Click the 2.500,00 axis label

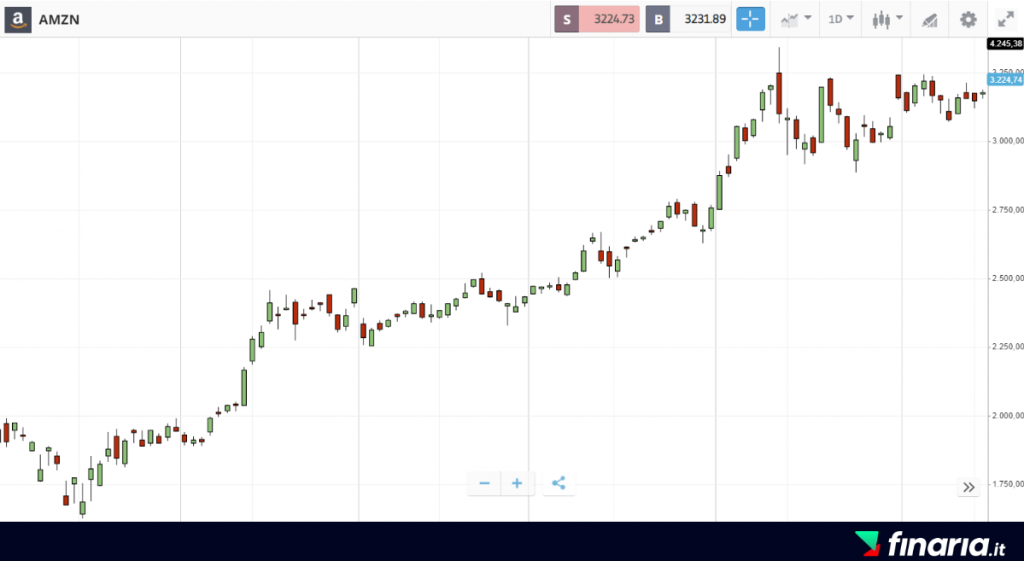(x=1008, y=278)
